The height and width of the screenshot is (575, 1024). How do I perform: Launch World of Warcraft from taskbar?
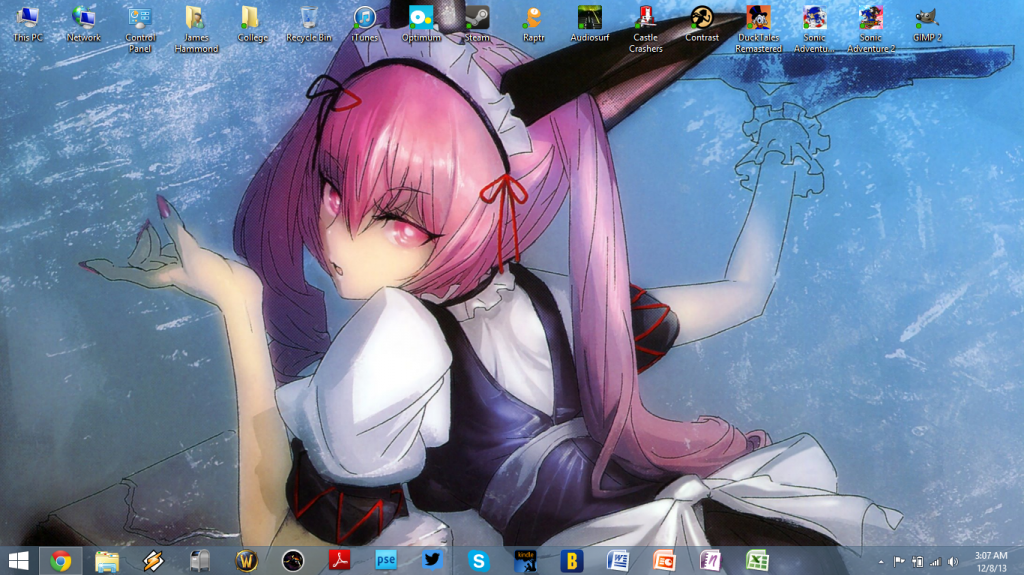(246, 561)
